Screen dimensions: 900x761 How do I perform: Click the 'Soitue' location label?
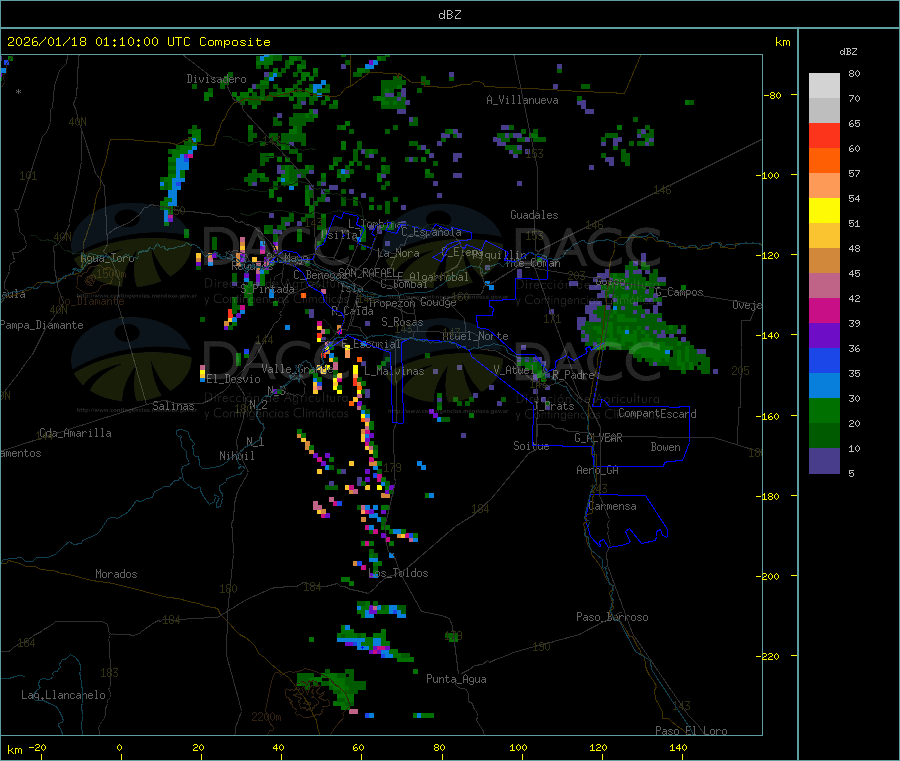tap(531, 446)
